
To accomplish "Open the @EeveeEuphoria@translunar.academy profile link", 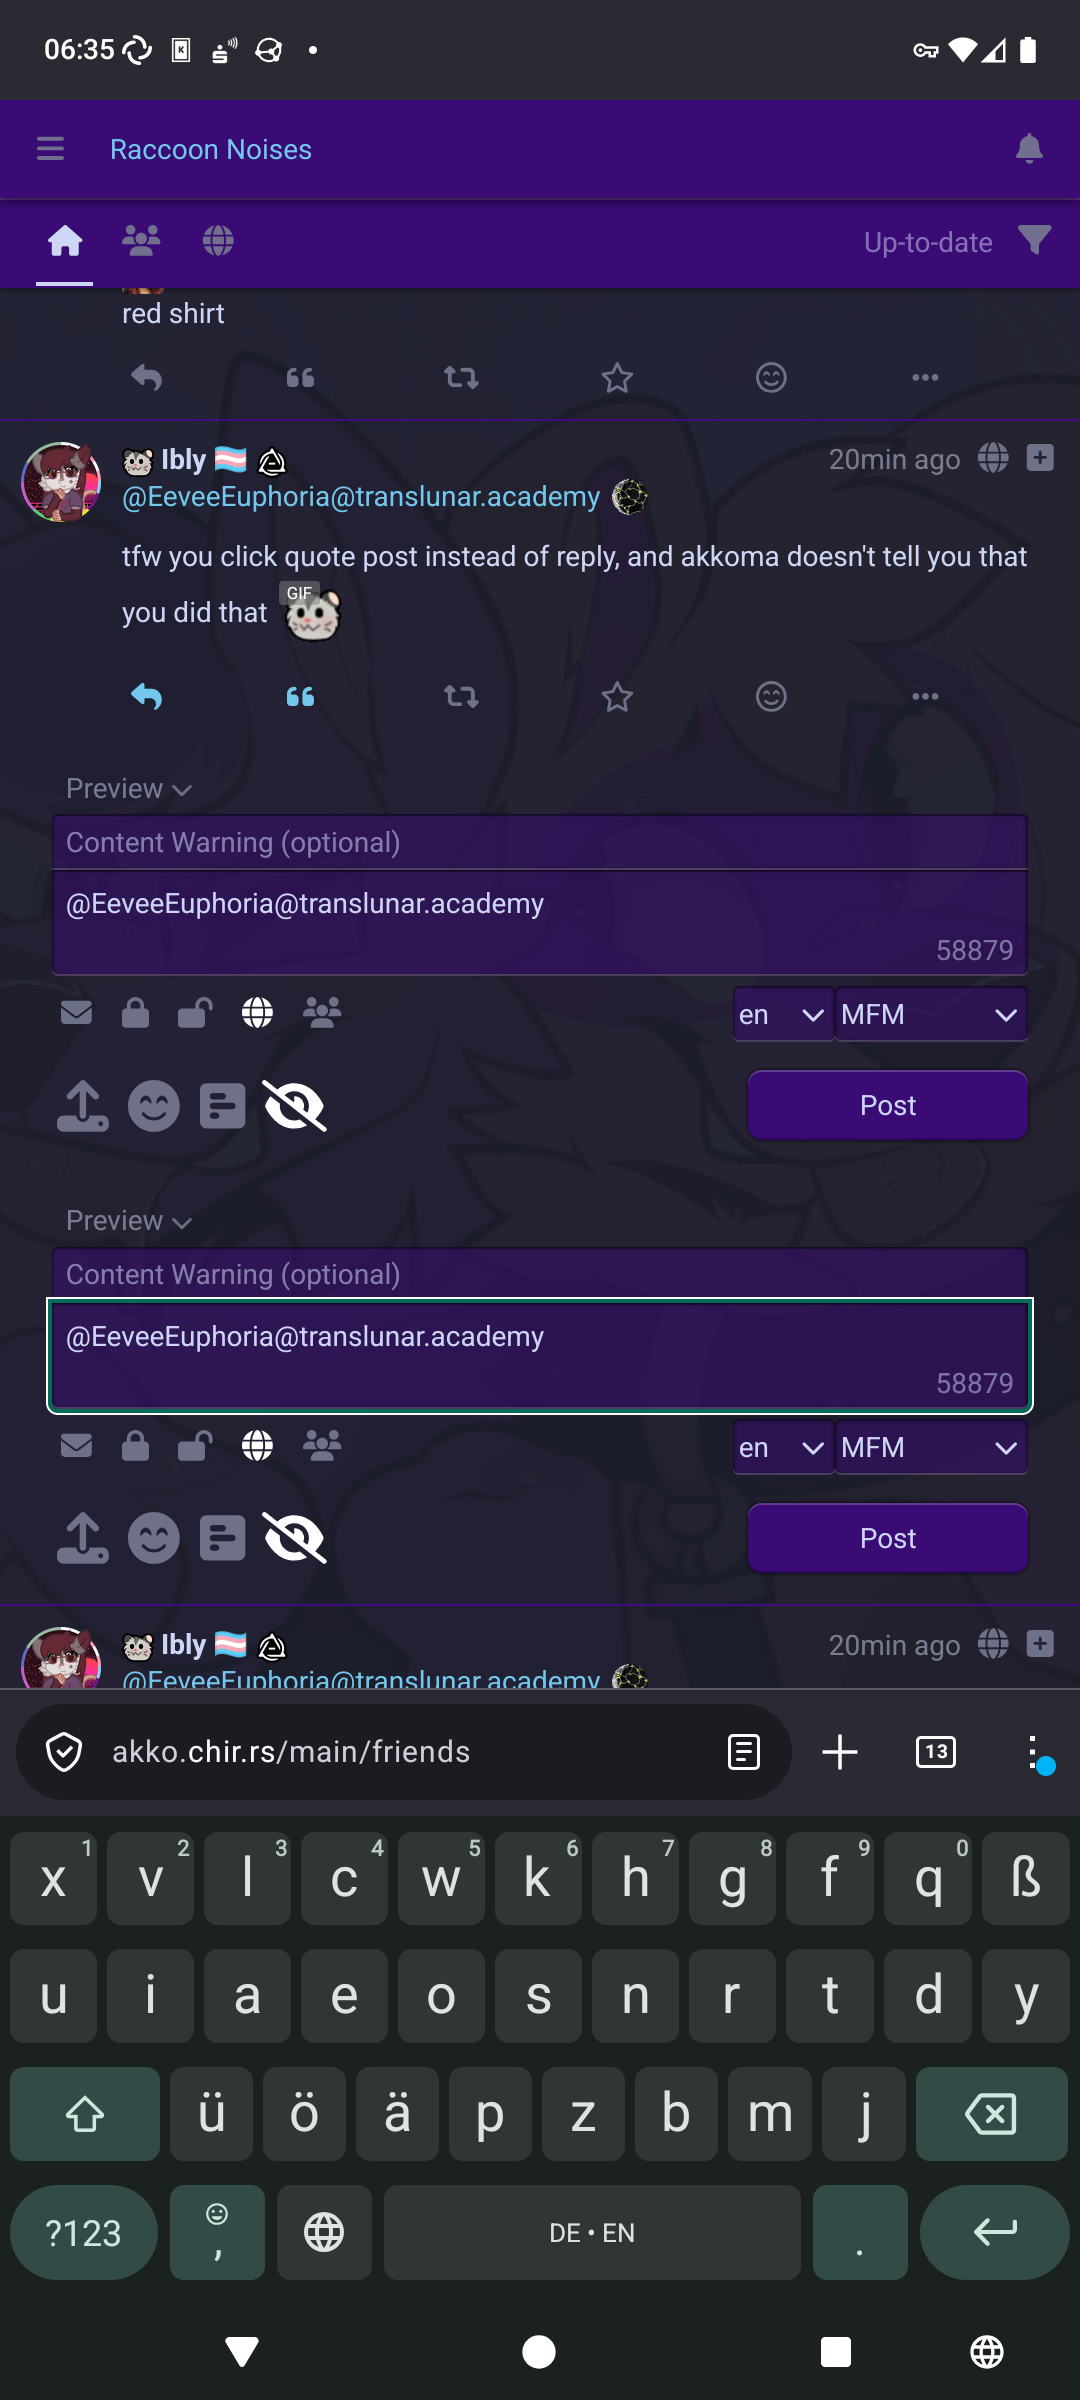I will pyautogui.click(x=361, y=497).
